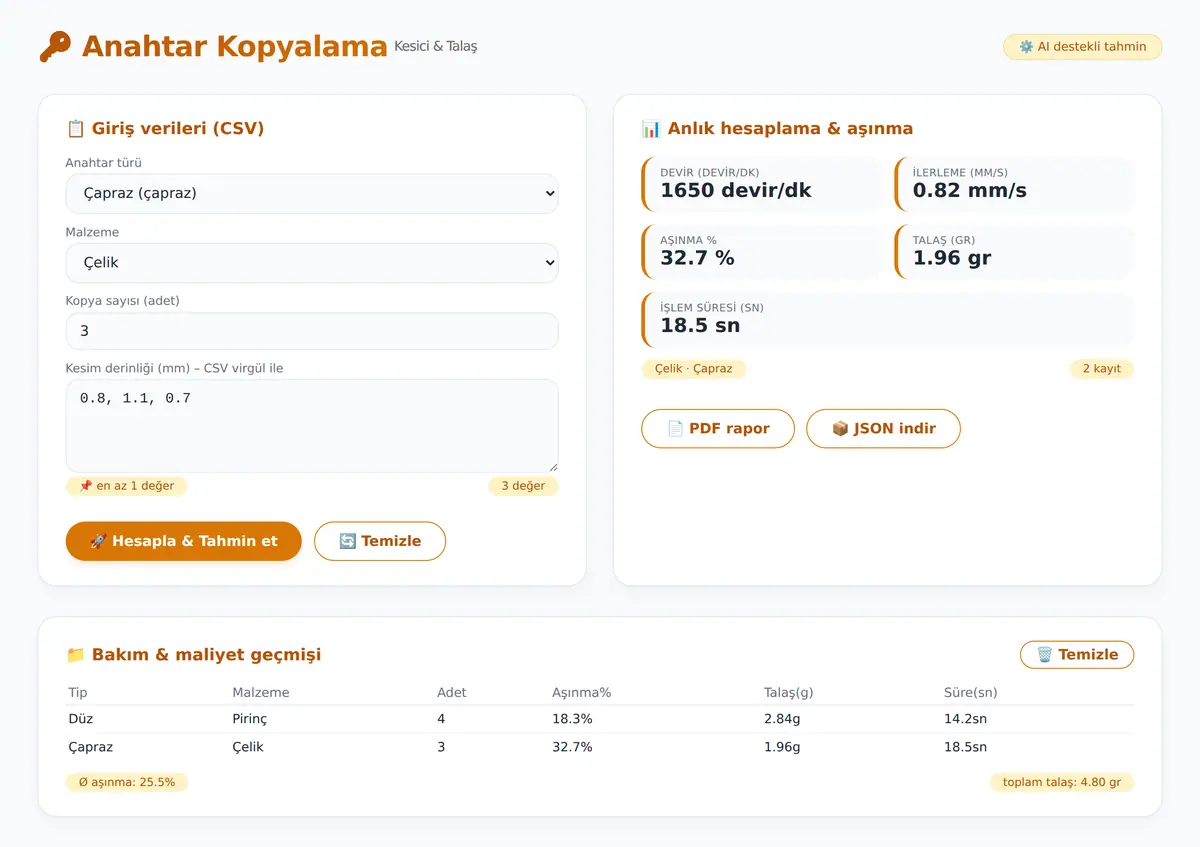Viewport: 1200px width, 847px height.
Task: Click the 32.7 % wear card value
Action: pyautogui.click(x=697, y=258)
